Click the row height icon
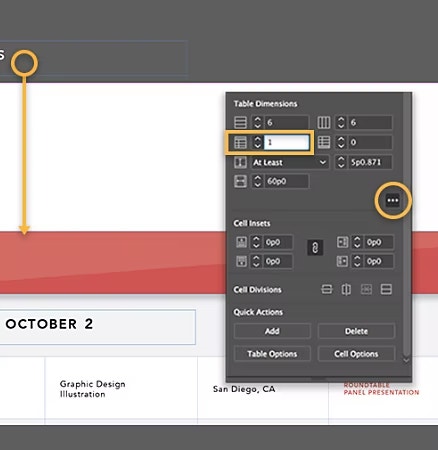The image size is (438, 450). 240,162
